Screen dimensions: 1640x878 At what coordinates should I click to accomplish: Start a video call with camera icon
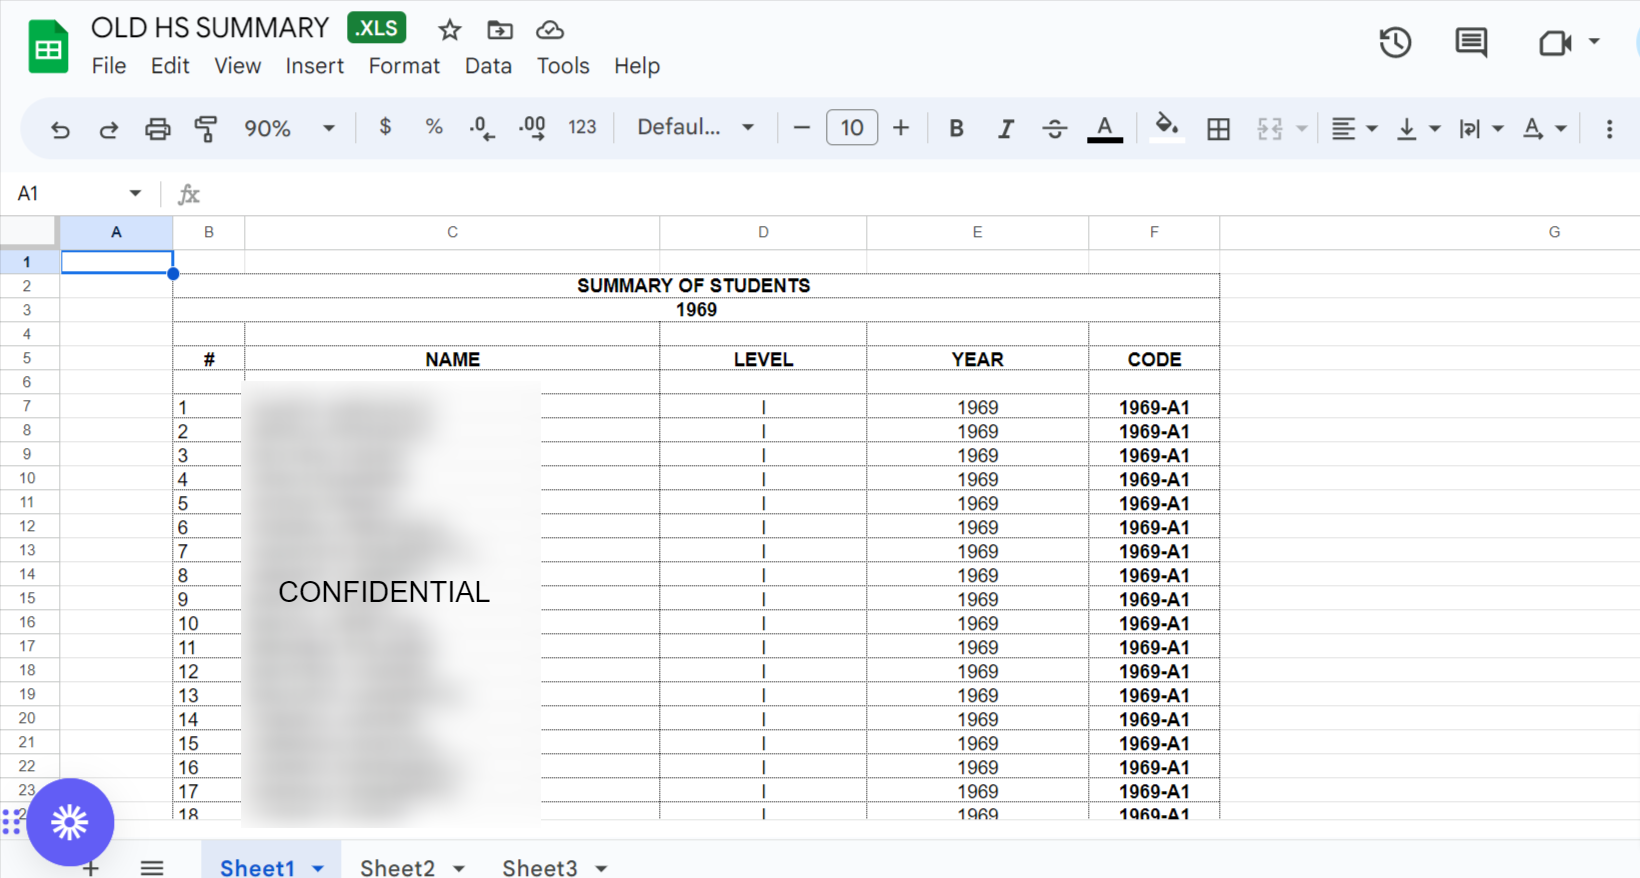(1555, 43)
